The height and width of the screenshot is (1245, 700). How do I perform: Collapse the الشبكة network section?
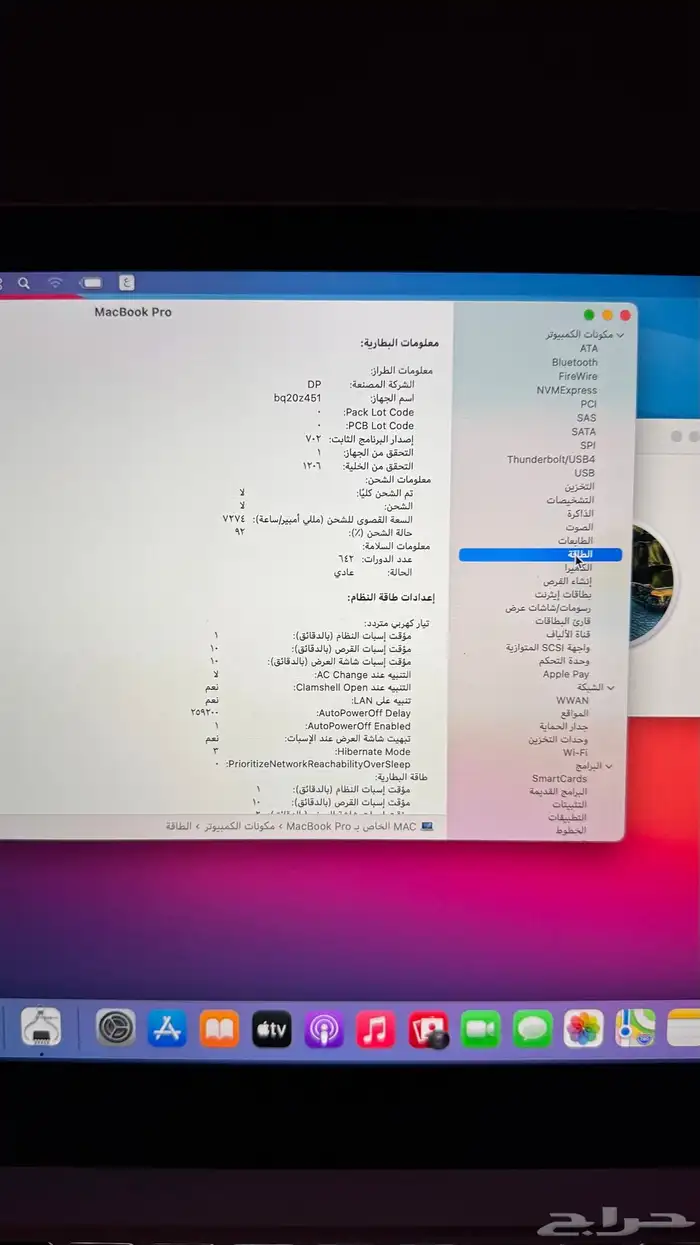click(611, 688)
